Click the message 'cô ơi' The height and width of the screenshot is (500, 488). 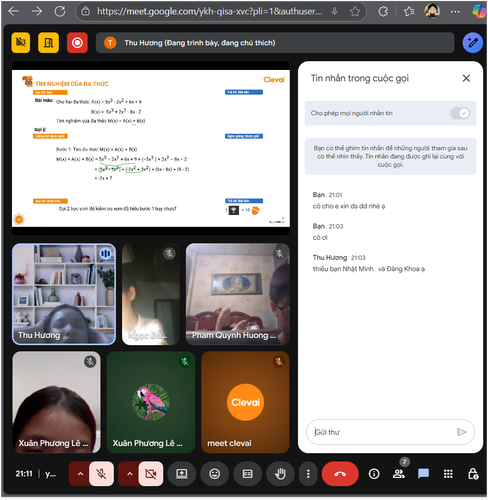pos(320,238)
